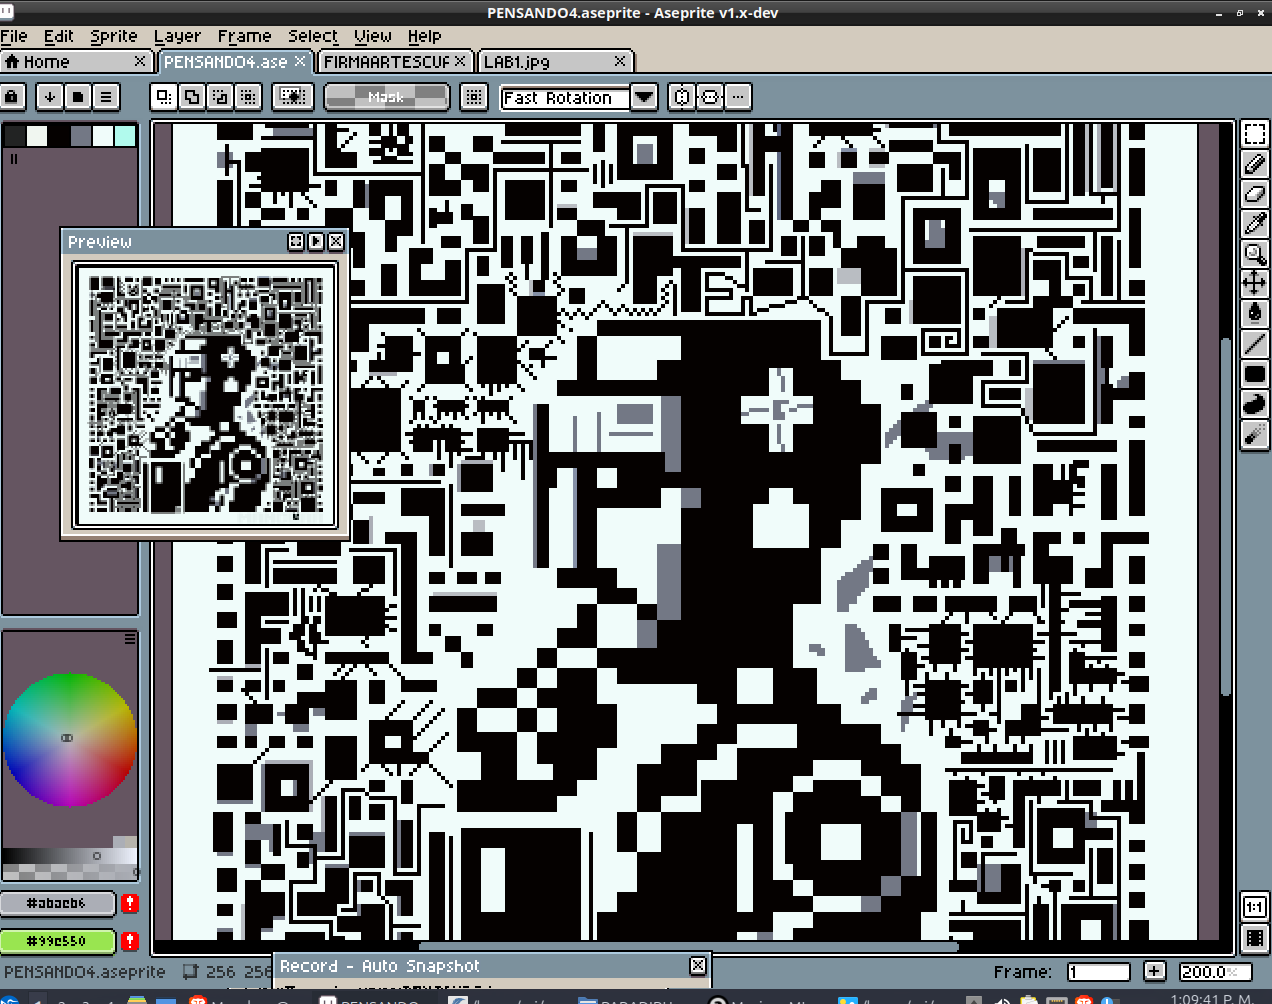Select the Rectangular Marquee tool
Screen dimensions: 1272x1004
click(1254, 134)
